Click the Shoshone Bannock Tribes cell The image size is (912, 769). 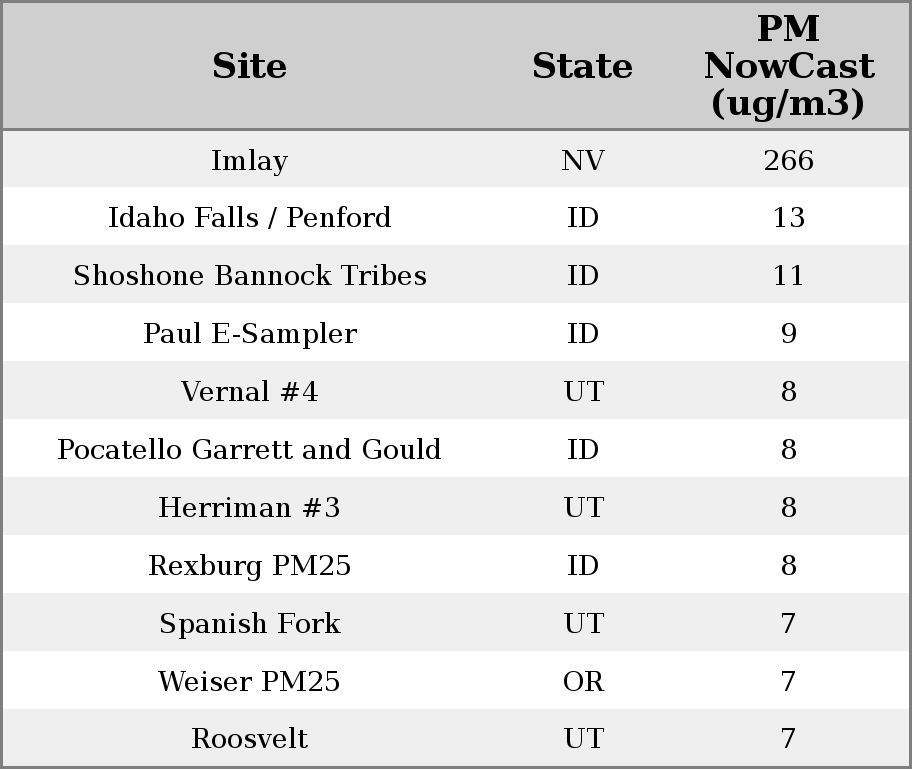[x=249, y=276]
